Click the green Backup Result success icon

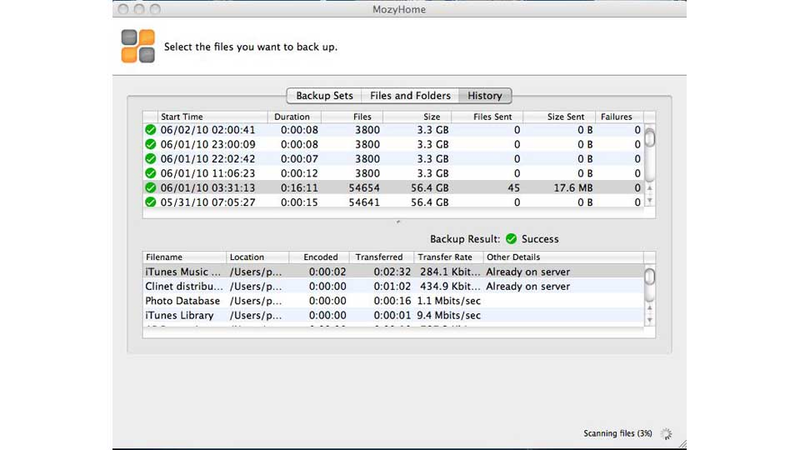coord(511,239)
